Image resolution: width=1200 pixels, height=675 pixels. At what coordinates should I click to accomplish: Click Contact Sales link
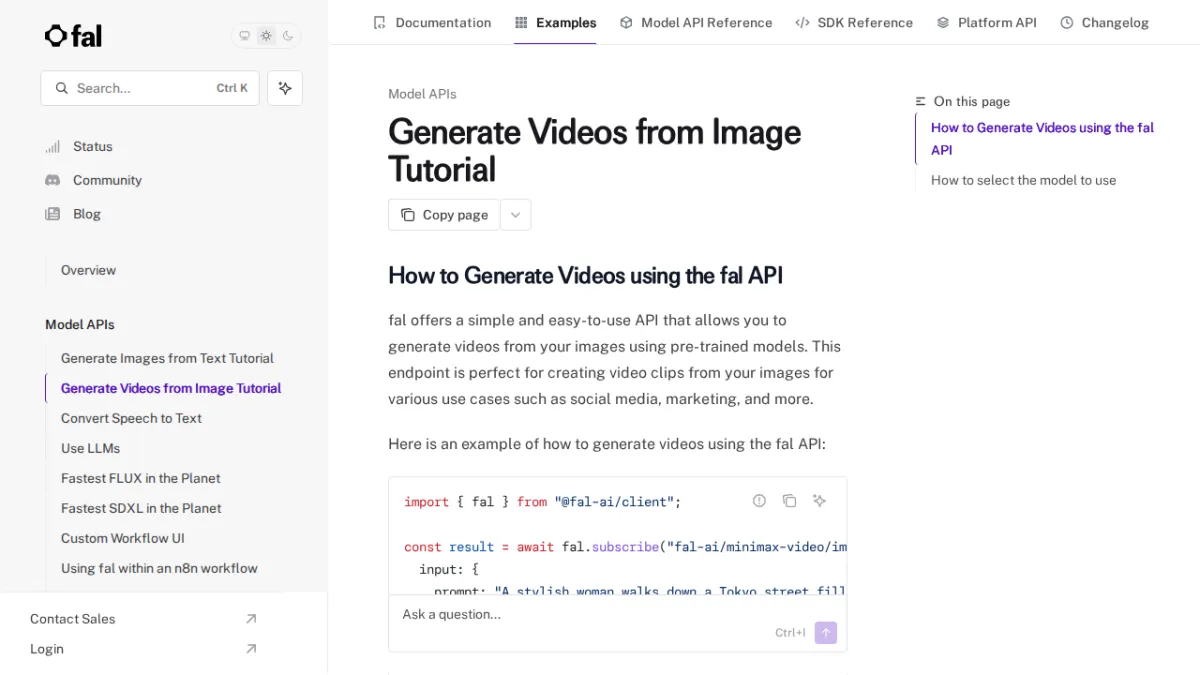click(72, 619)
